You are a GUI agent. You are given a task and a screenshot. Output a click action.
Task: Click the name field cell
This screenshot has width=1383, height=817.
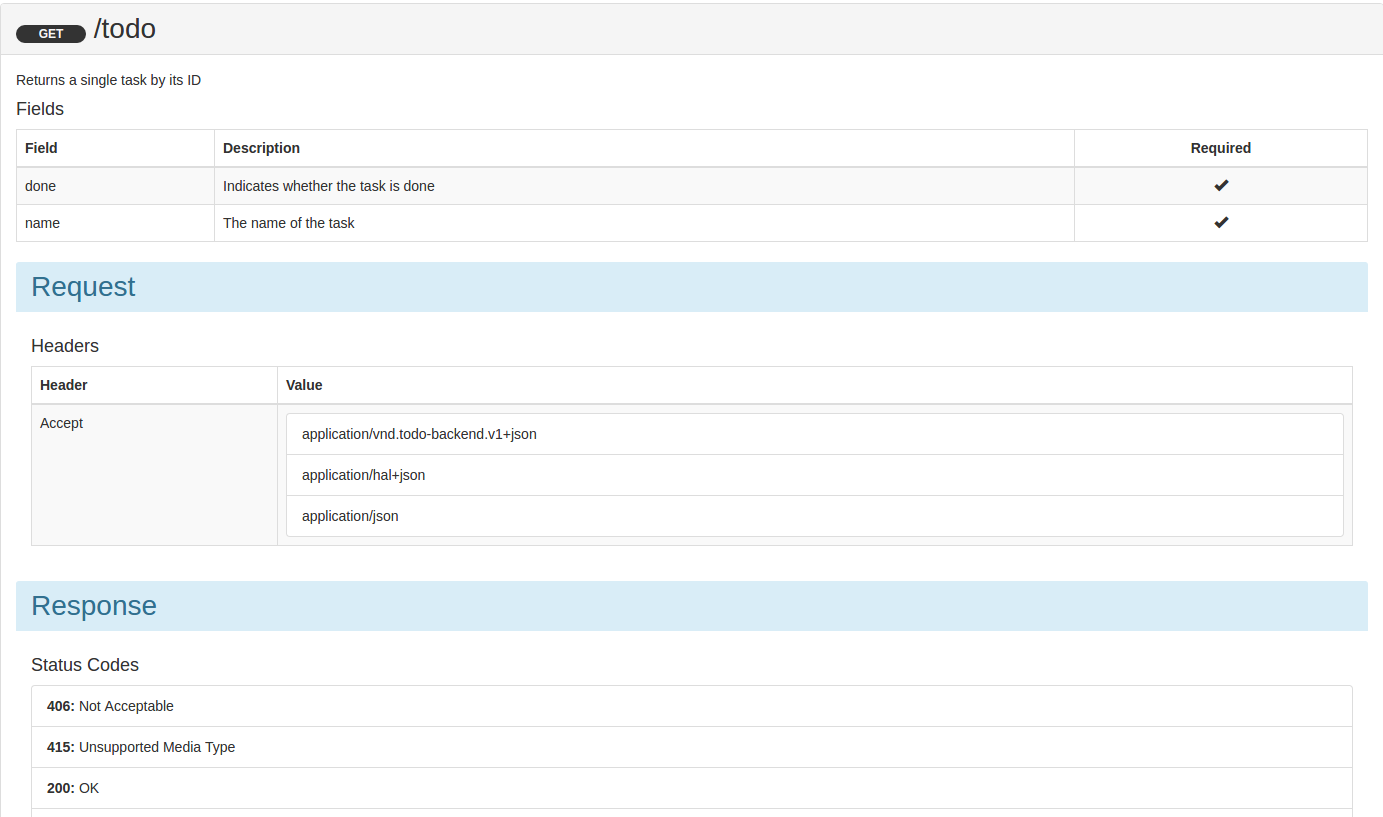click(x=115, y=223)
